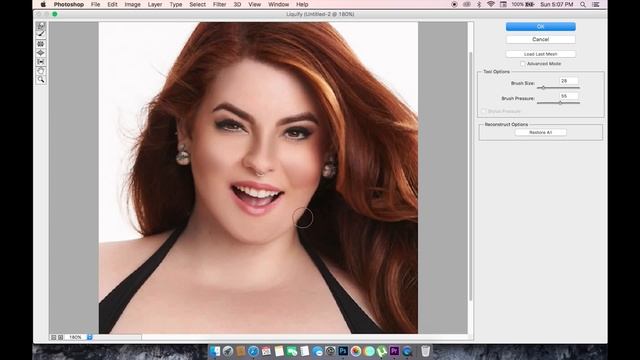Open the zoom percentage dropdown arrow
Image resolution: width=640 pixels, height=360 pixels.
click(89, 337)
